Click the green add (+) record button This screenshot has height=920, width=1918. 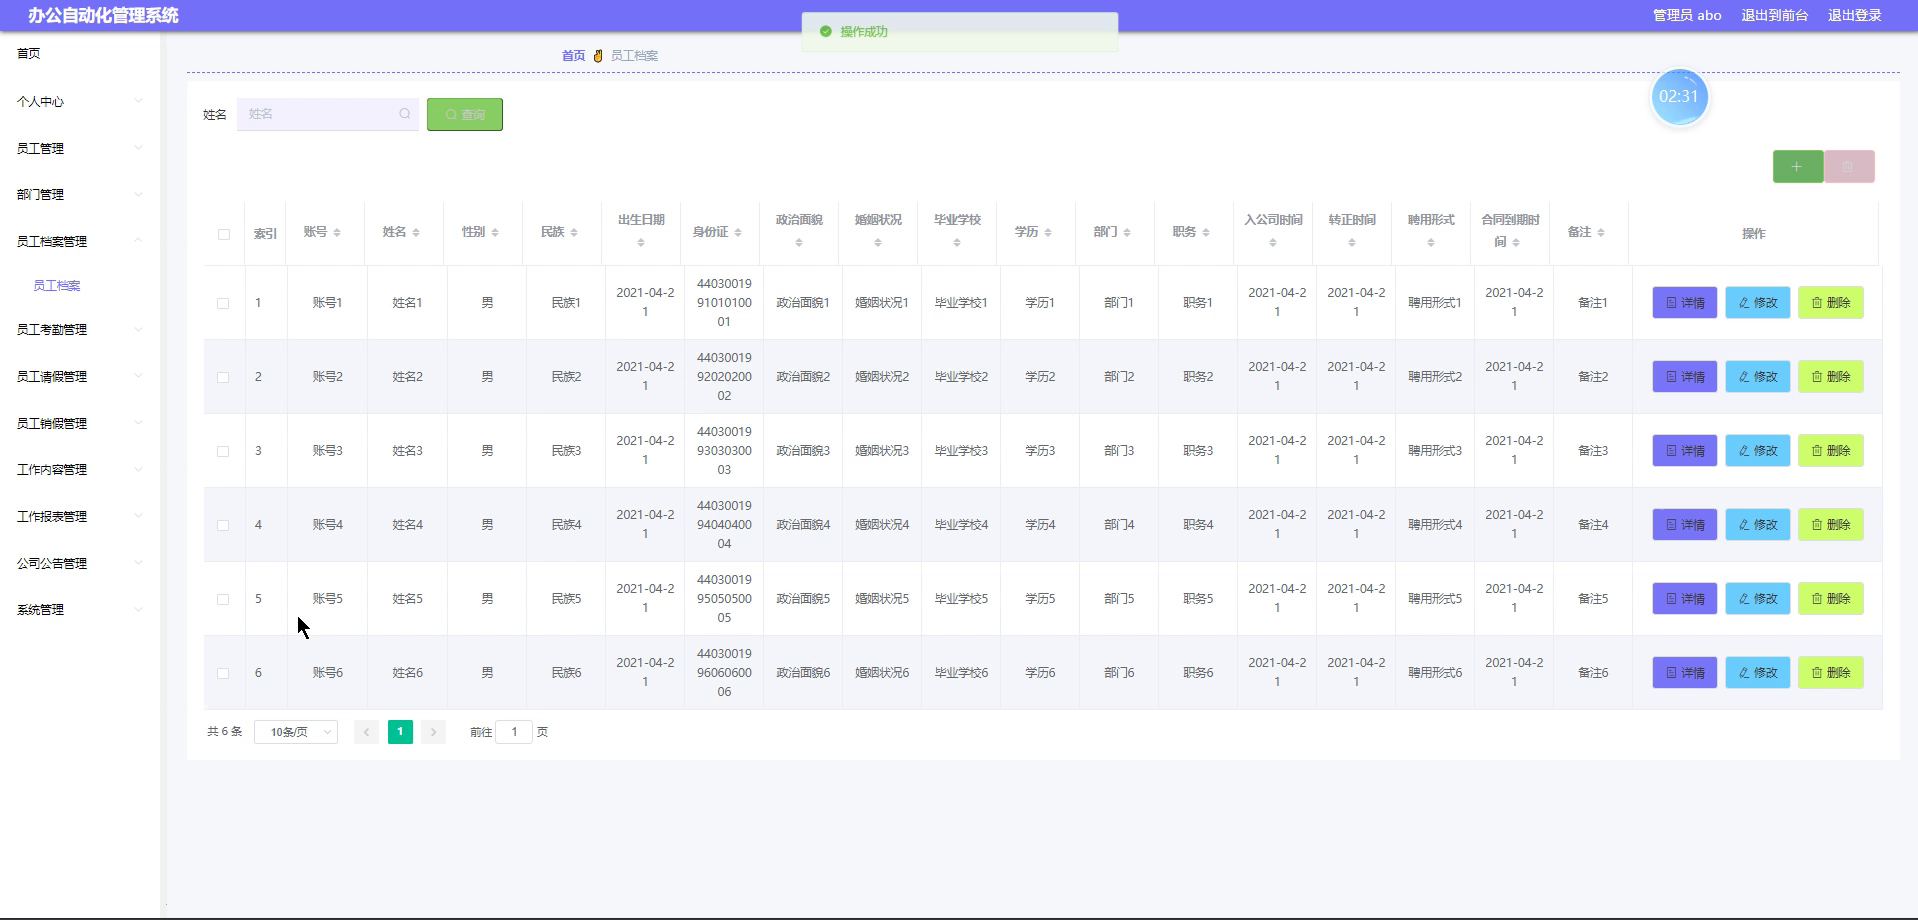1797,167
